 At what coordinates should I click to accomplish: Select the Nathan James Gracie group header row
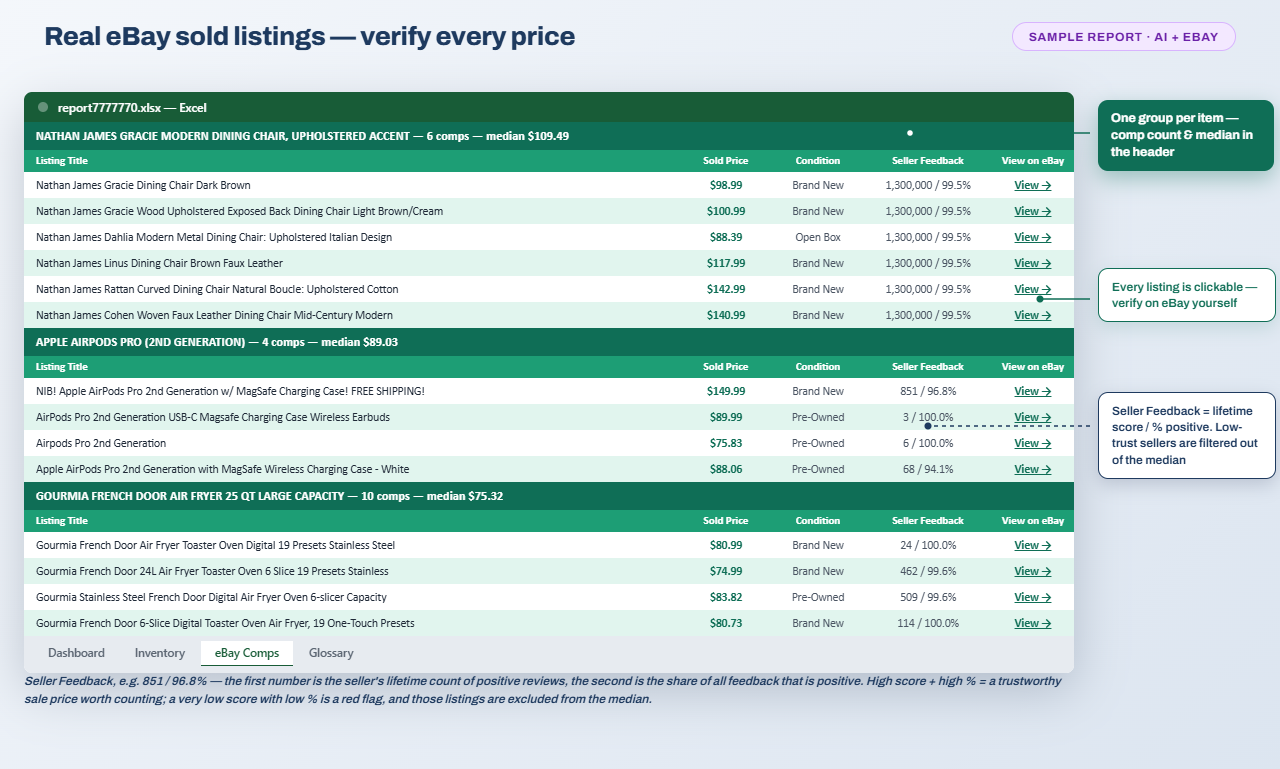[x=549, y=135]
